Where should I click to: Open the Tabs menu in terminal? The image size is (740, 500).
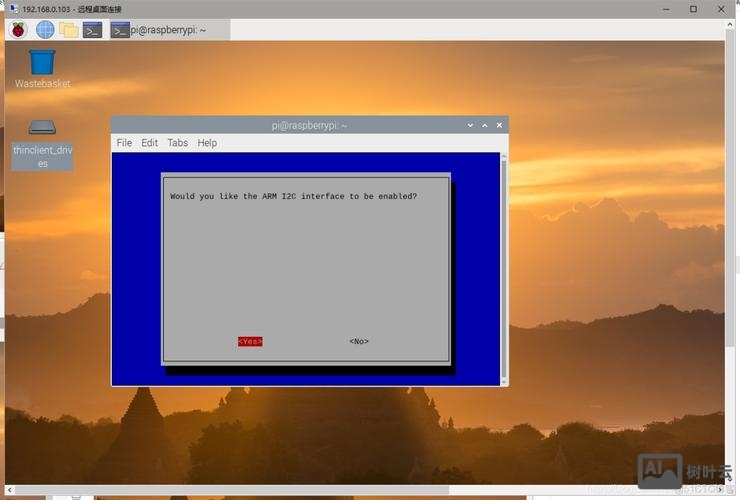pyautogui.click(x=177, y=143)
